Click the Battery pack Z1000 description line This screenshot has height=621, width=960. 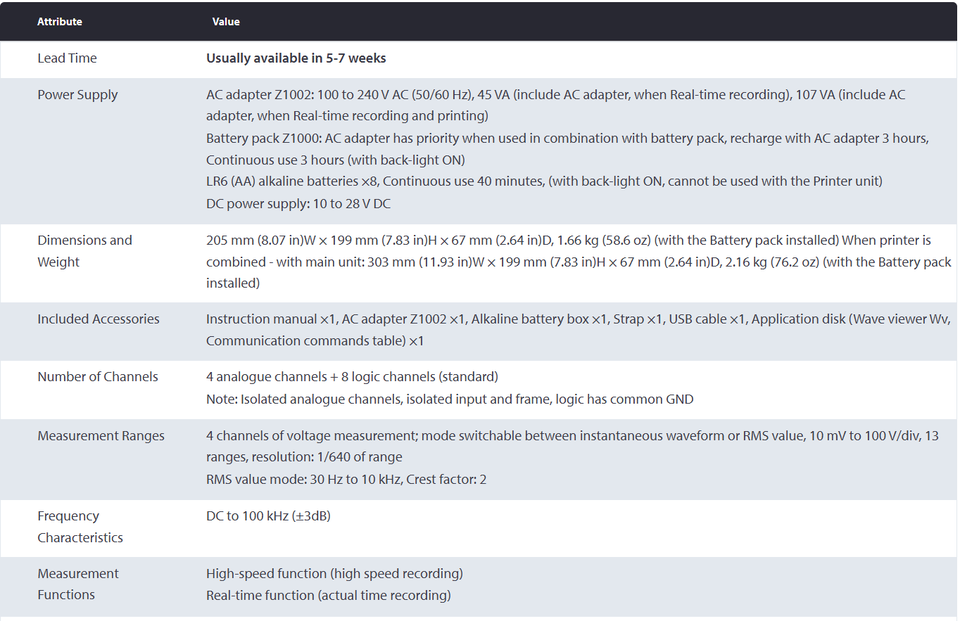coord(568,149)
